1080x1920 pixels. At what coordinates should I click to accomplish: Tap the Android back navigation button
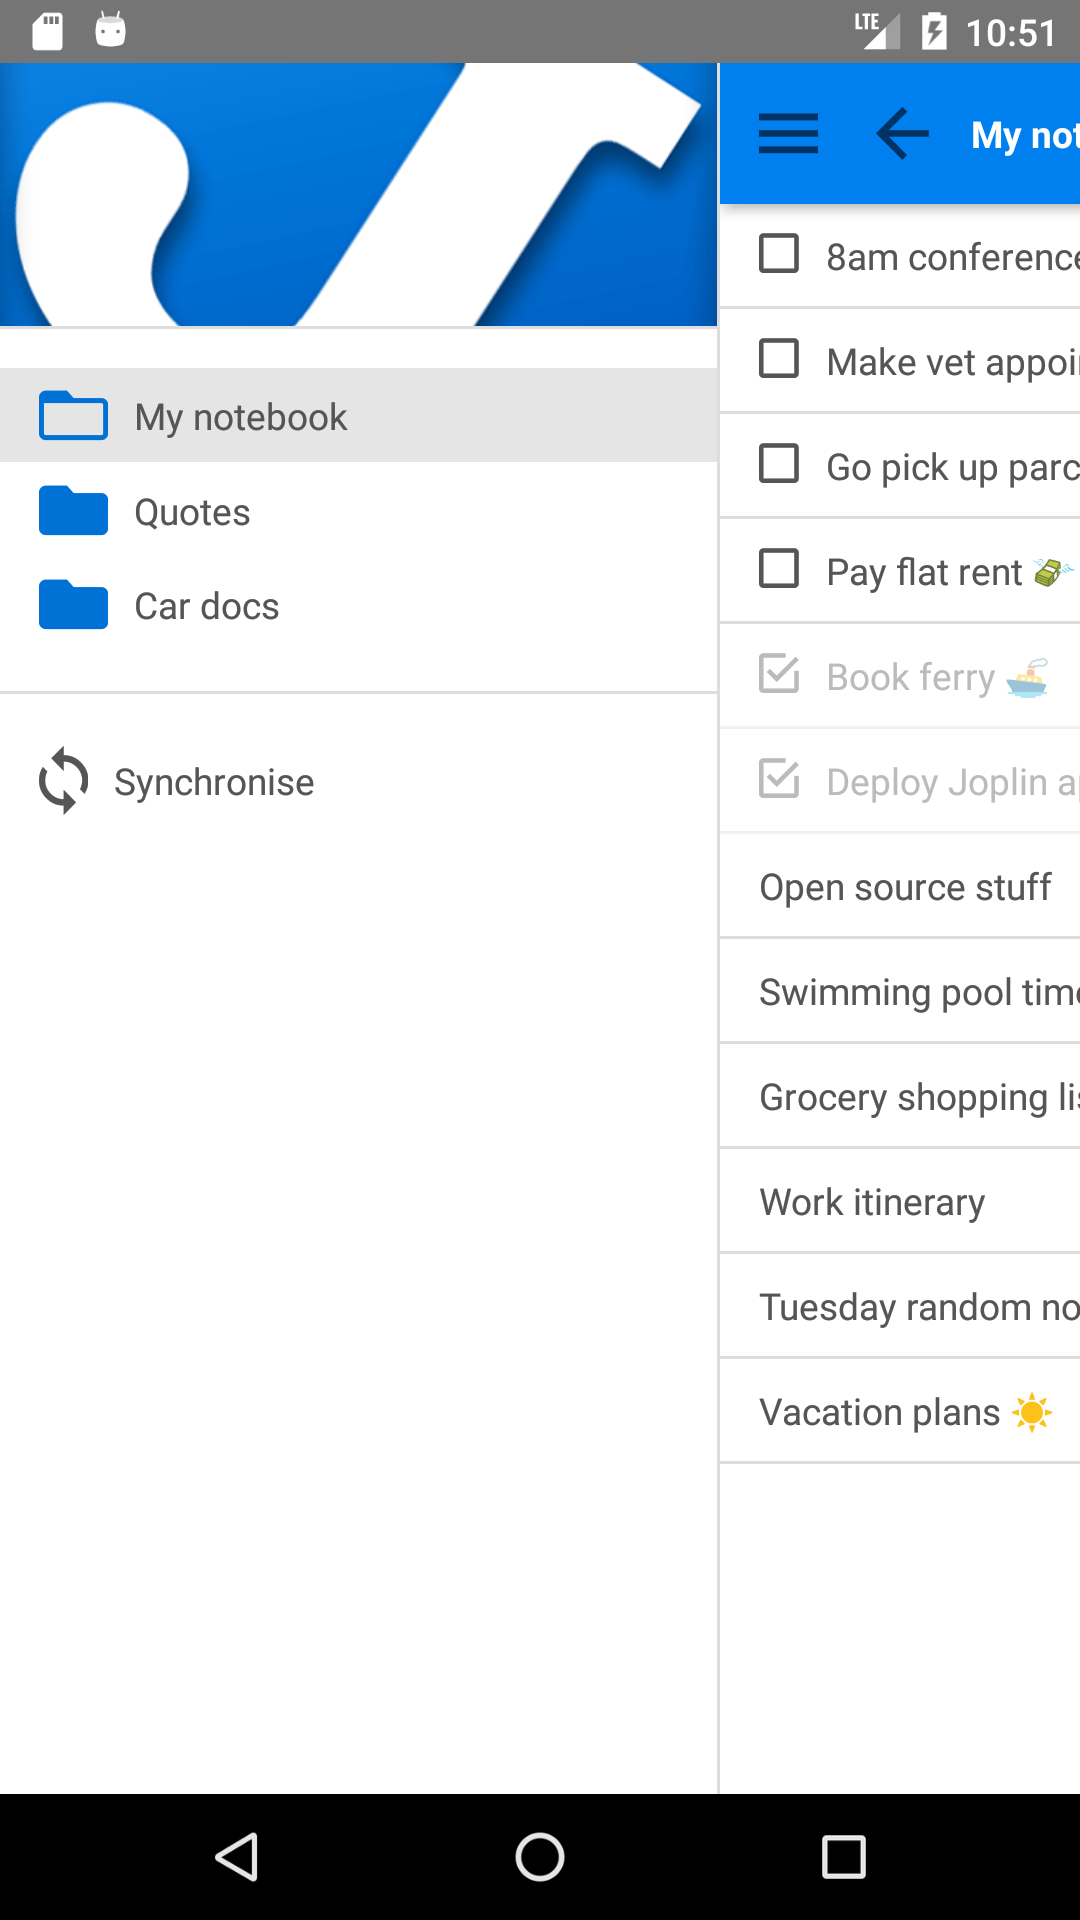click(238, 1857)
